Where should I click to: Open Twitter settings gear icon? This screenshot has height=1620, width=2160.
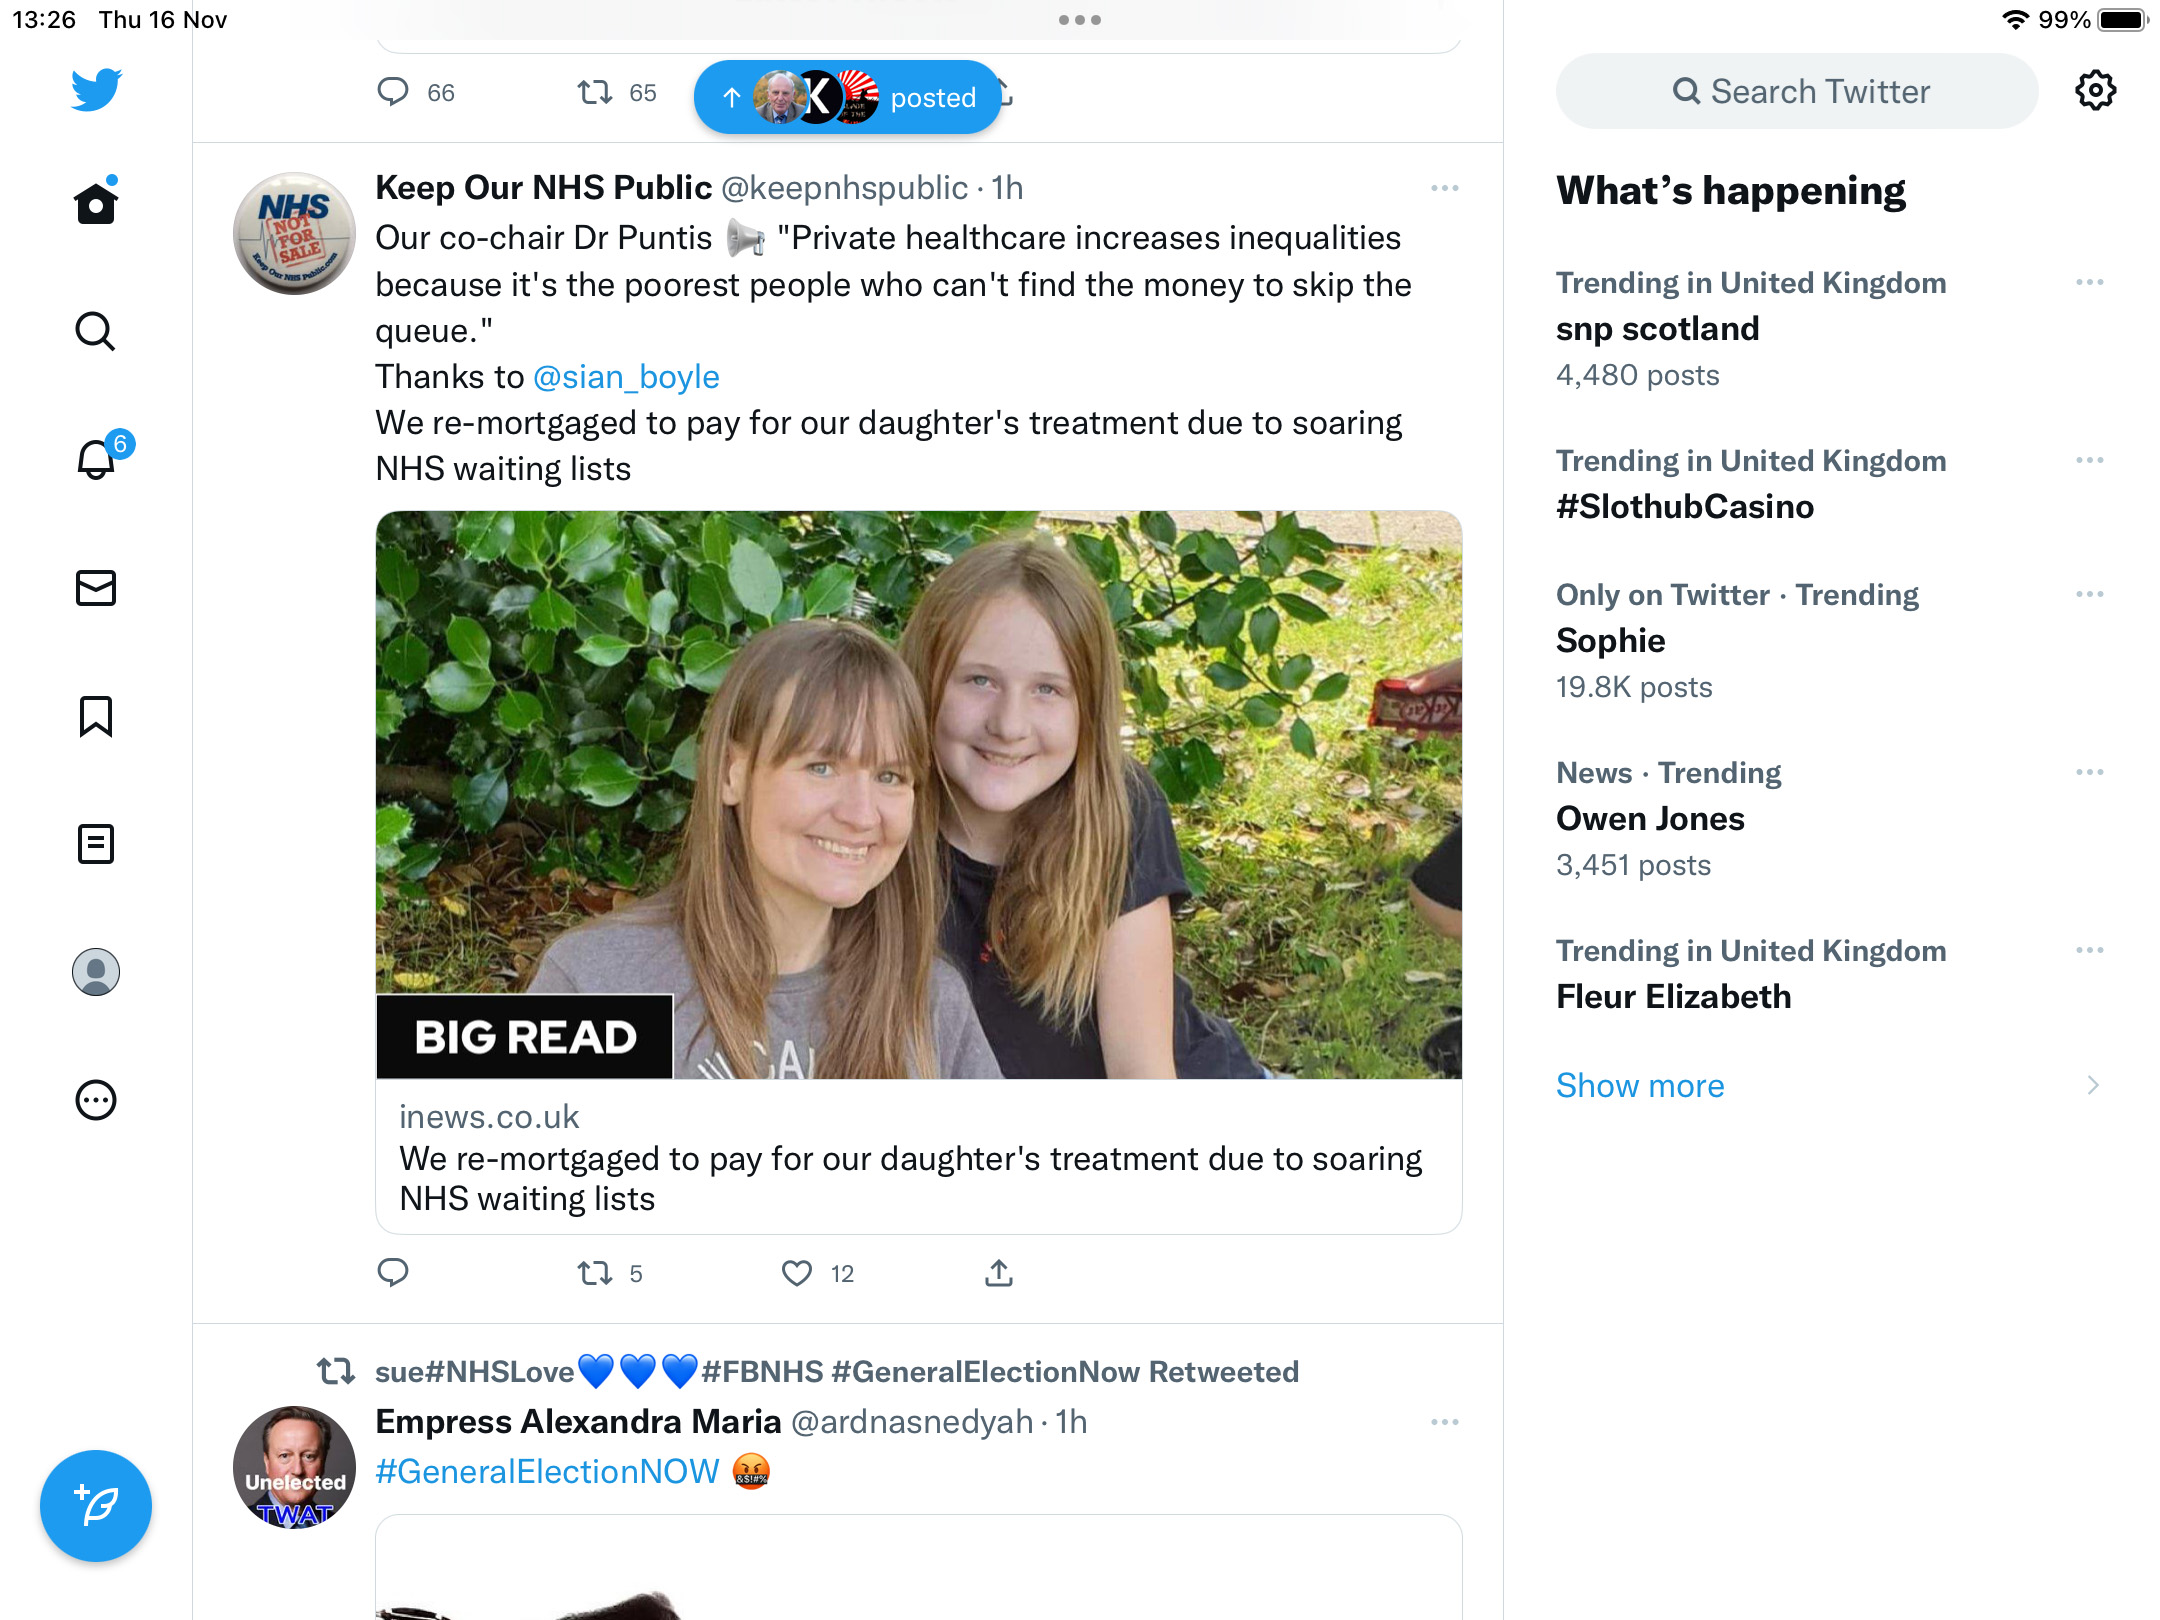click(x=2095, y=91)
